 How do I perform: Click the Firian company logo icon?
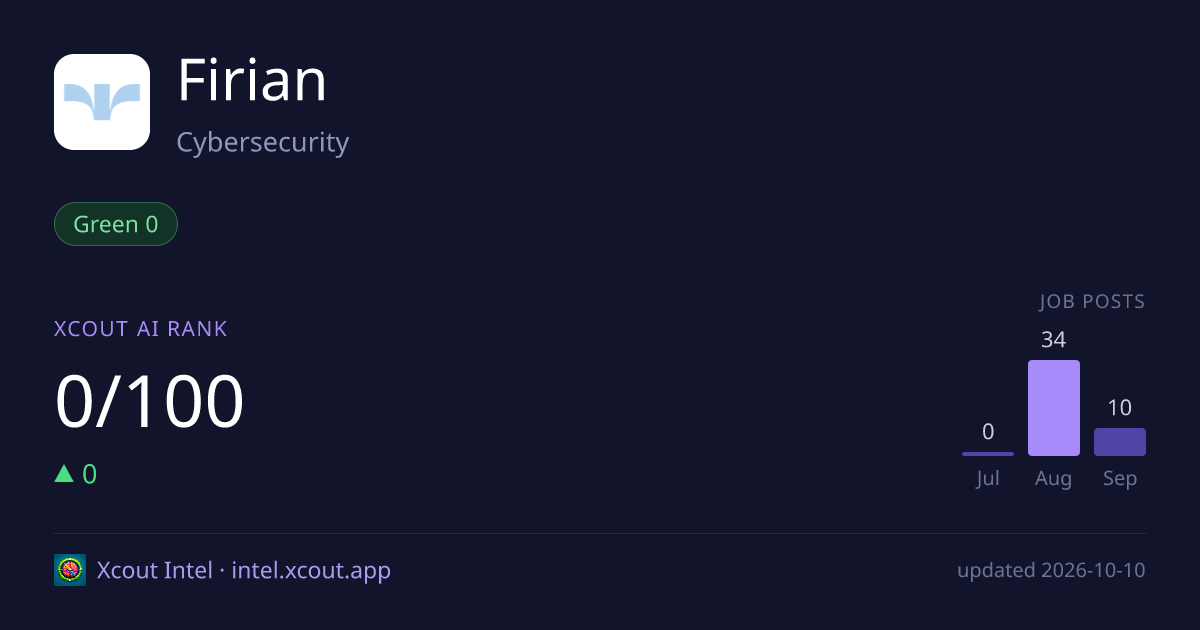point(102,102)
